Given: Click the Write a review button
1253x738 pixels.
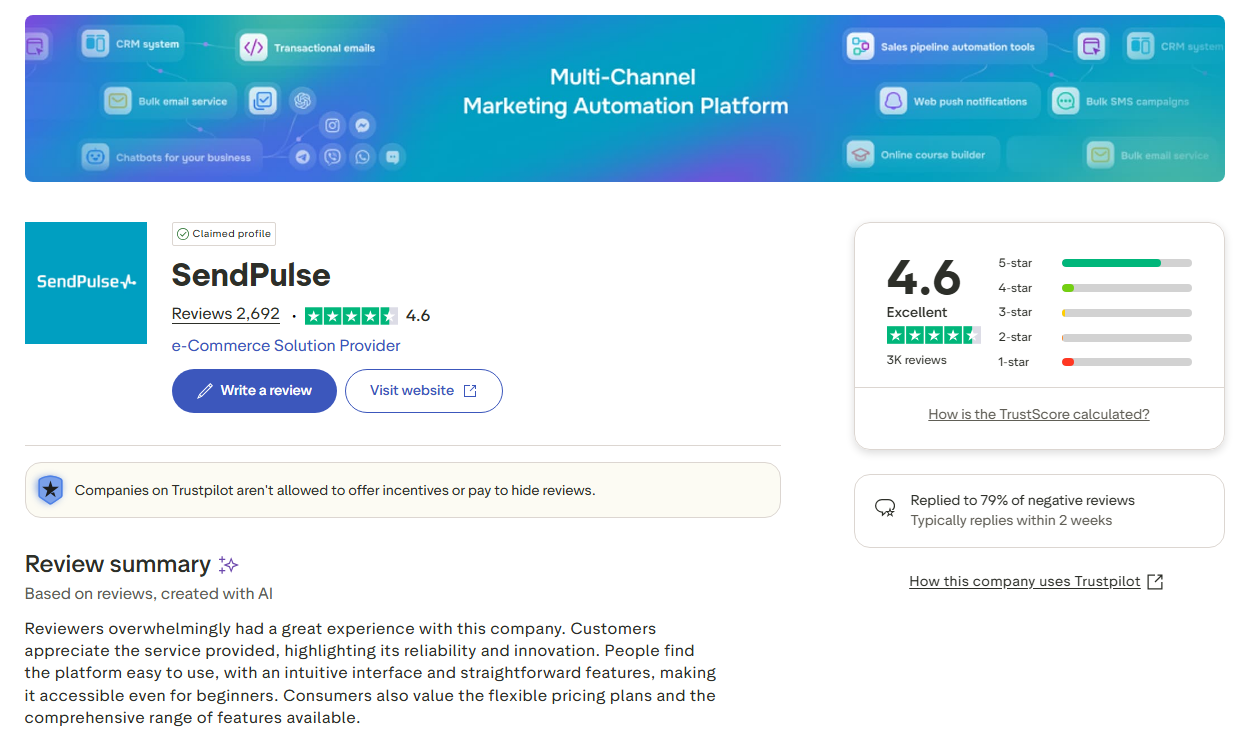Looking at the screenshot, I should pyautogui.click(x=254, y=391).
